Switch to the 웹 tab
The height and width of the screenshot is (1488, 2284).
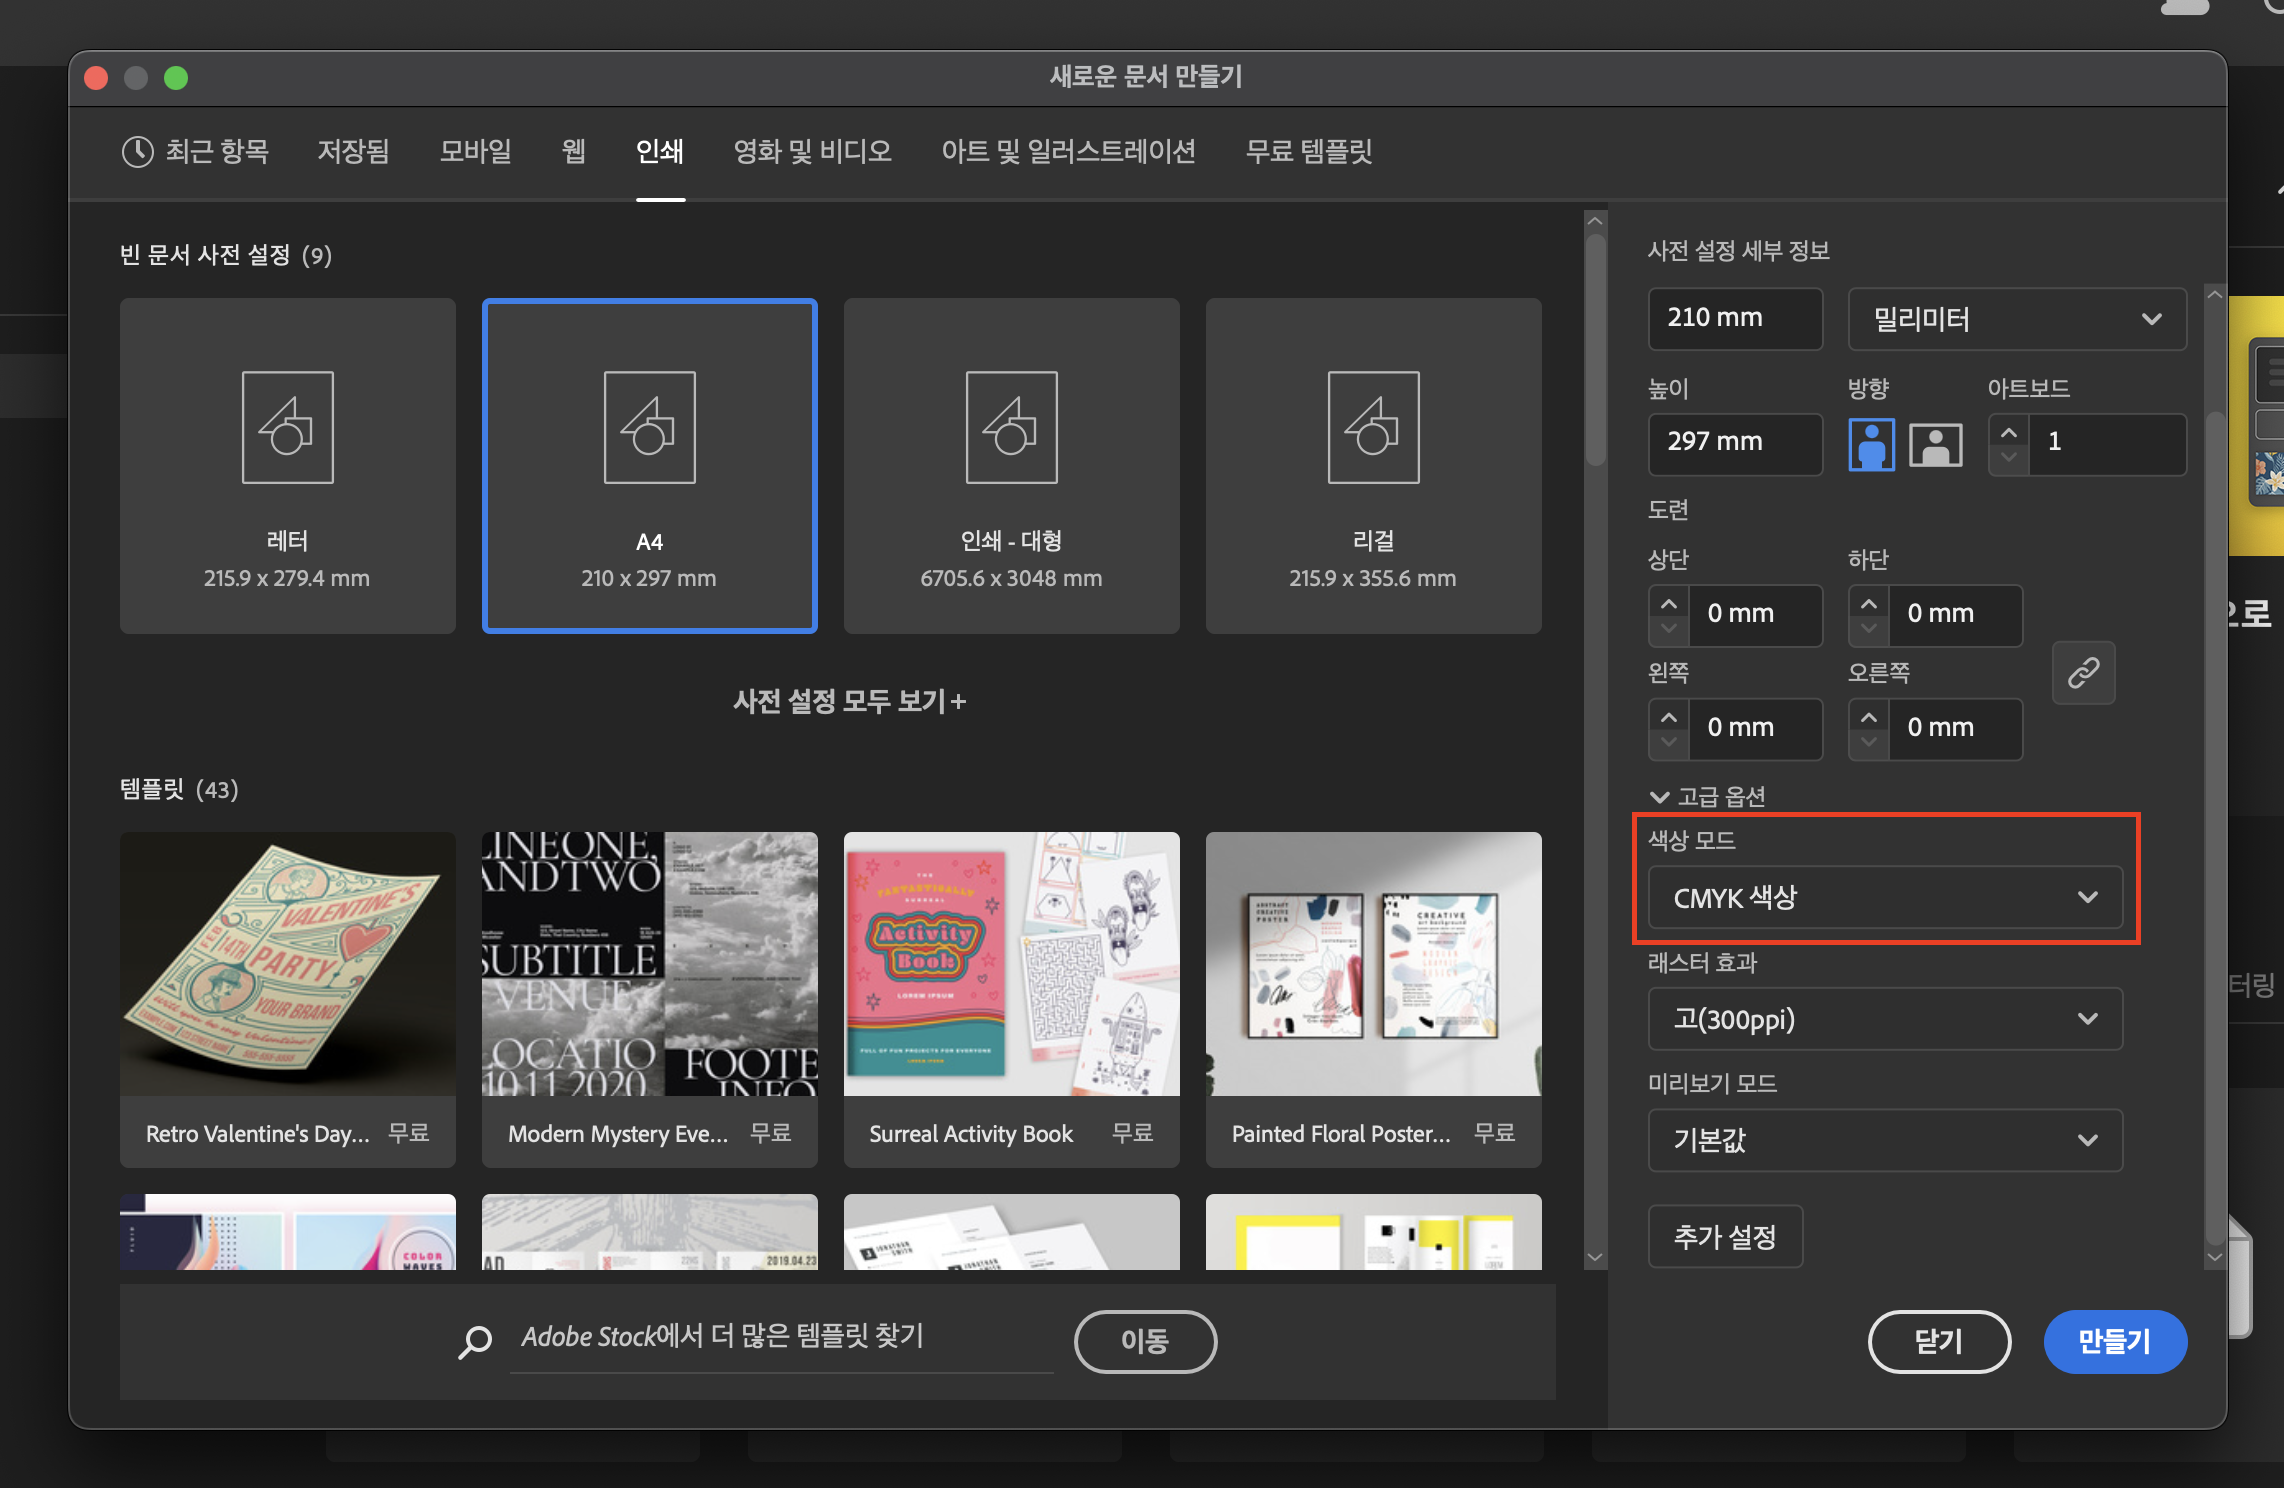tap(573, 151)
